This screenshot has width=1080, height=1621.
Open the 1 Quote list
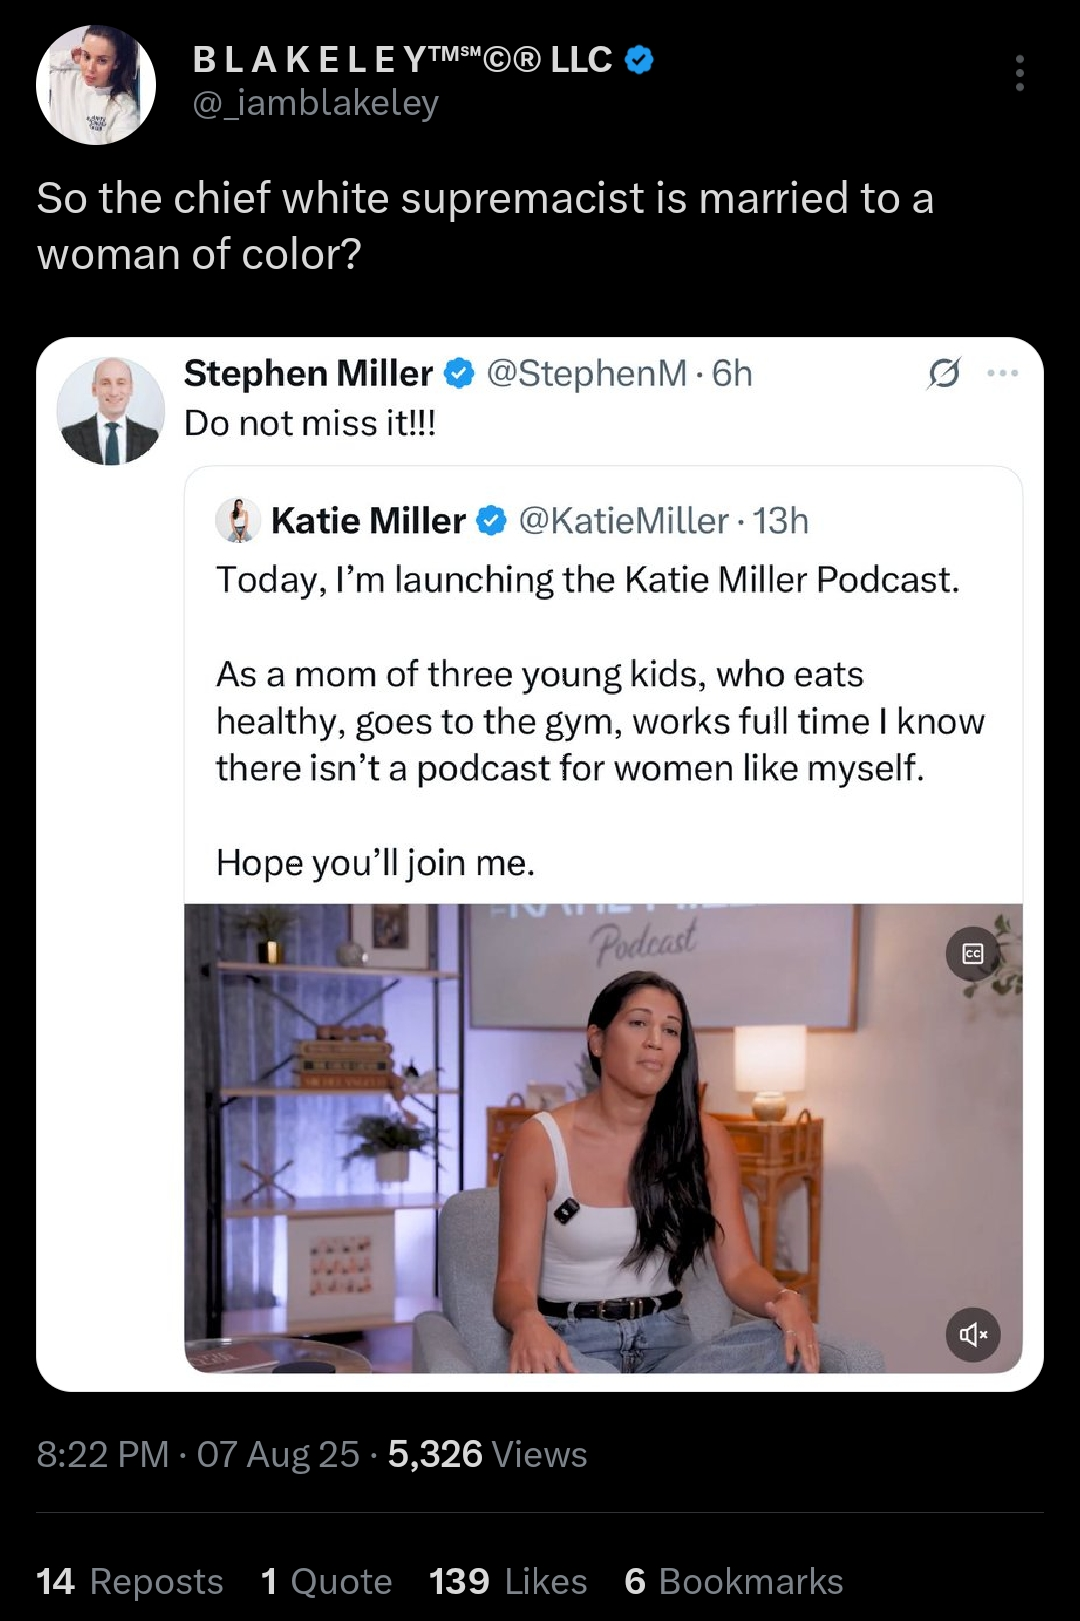[326, 1582]
